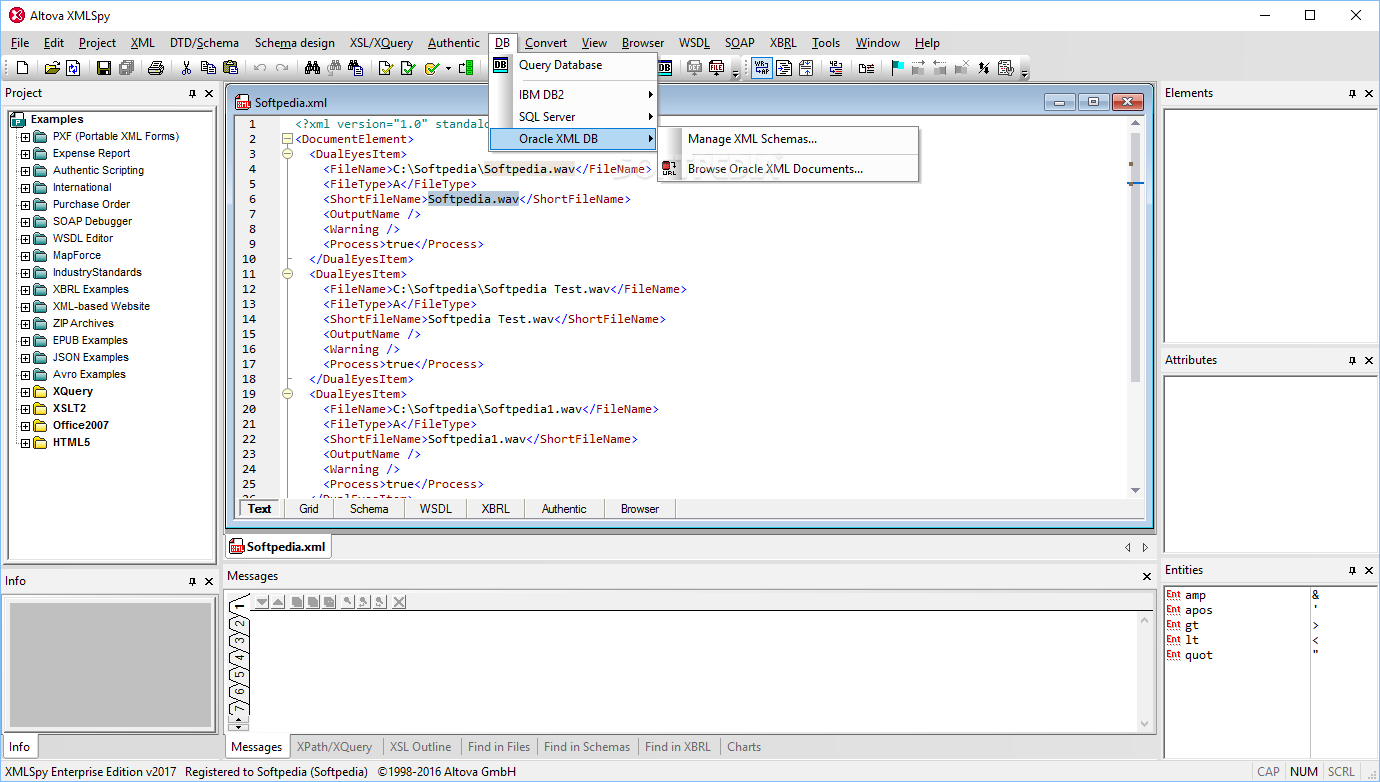The image size is (1380, 782).
Task: Open the Charts output tab
Action: click(x=744, y=747)
